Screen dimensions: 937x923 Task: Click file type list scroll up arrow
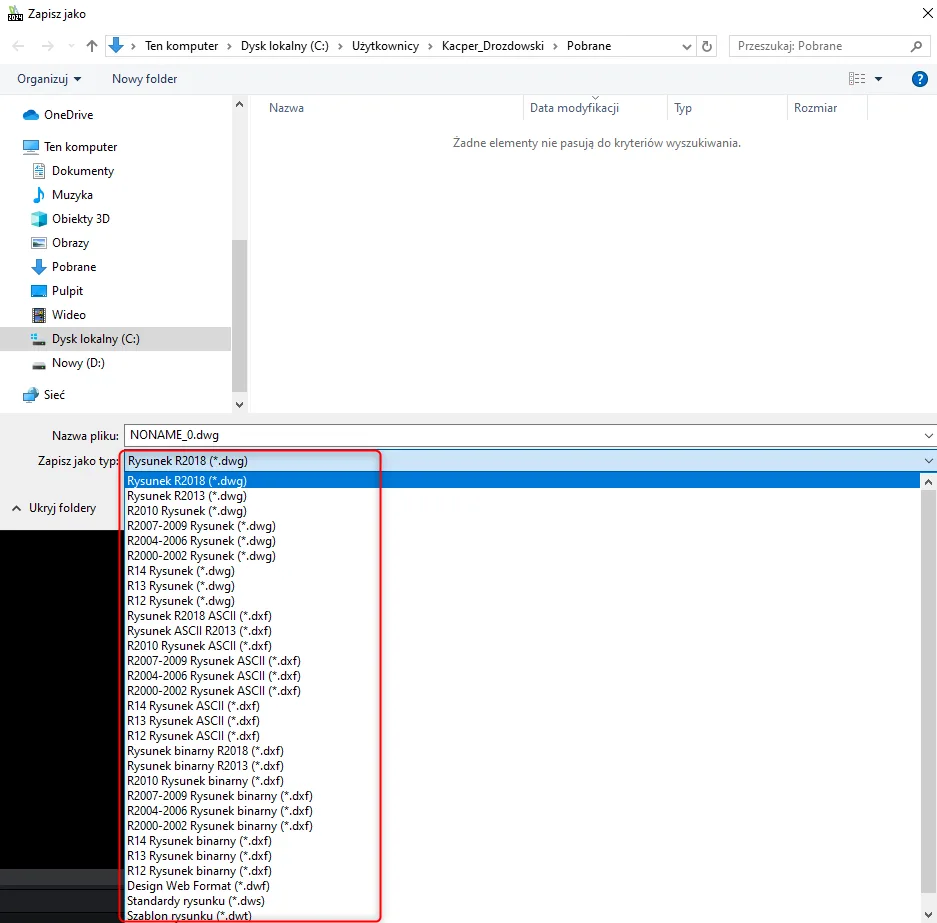pyautogui.click(x=928, y=481)
